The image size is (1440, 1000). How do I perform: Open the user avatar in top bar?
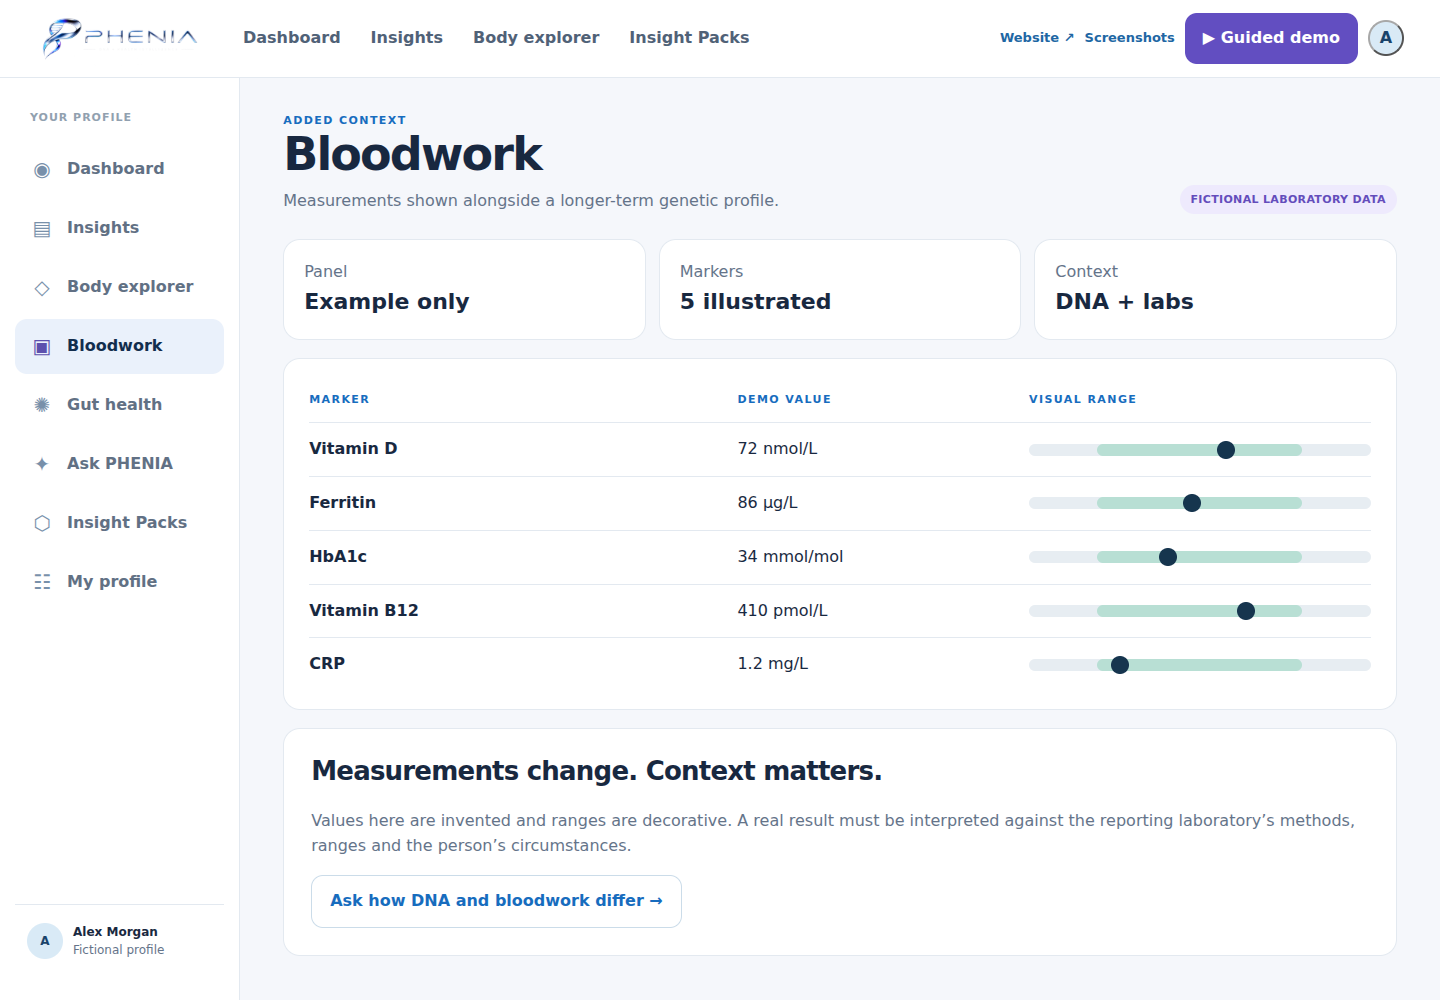1386,38
